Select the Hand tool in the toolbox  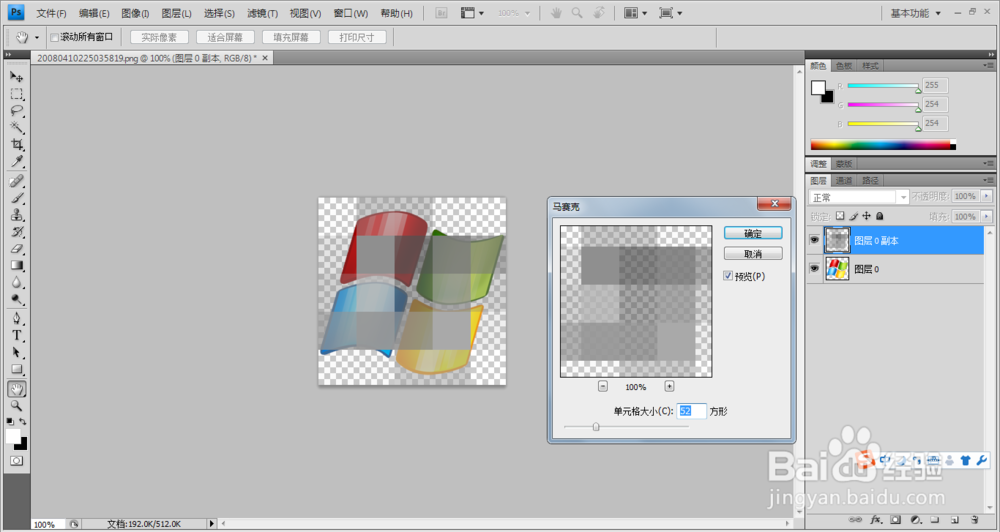click(17, 388)
